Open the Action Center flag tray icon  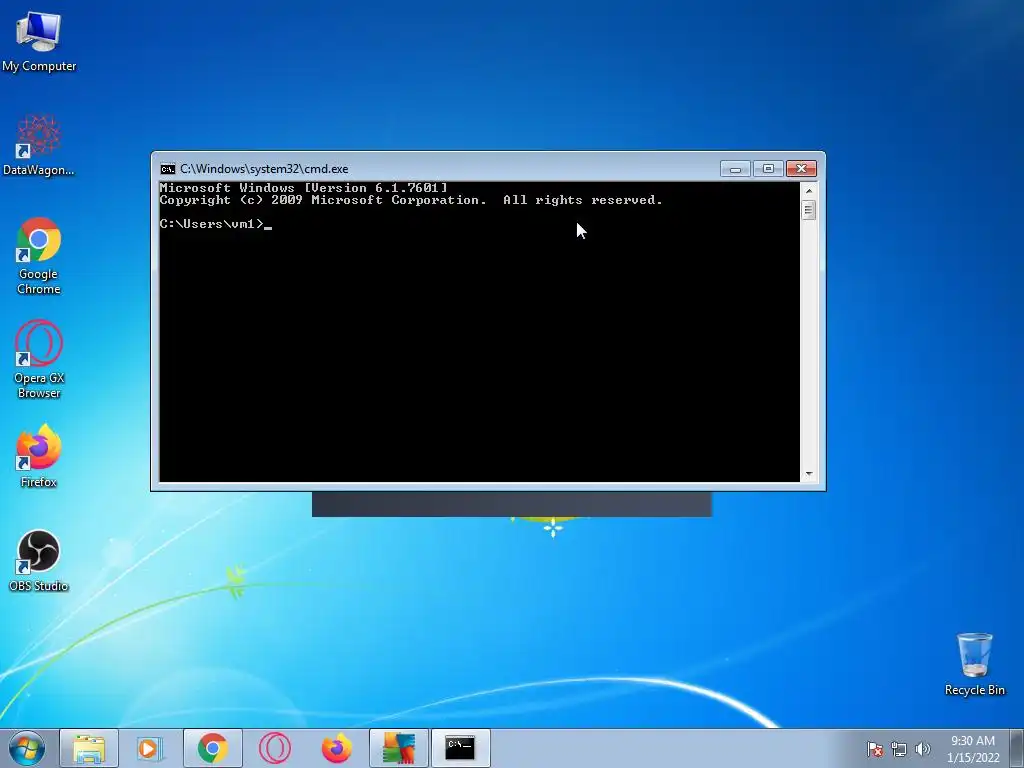click(874, 749)
